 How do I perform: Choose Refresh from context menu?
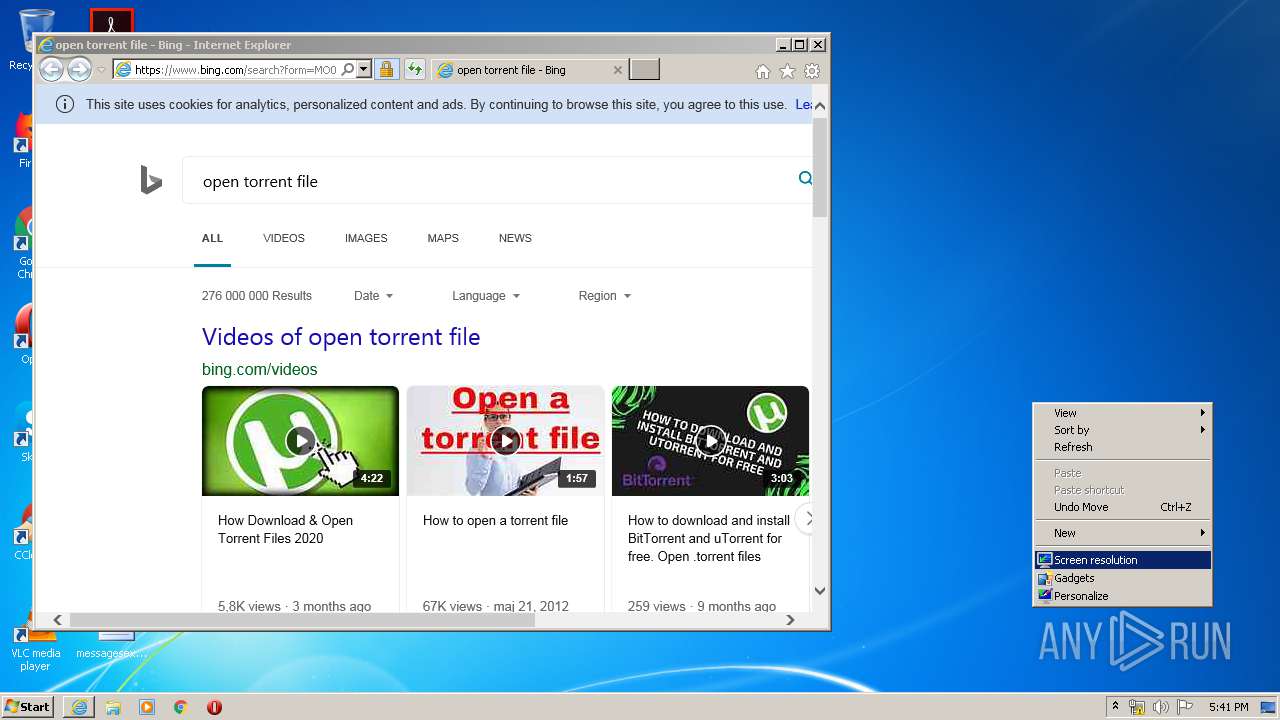tap(1122, 447)
